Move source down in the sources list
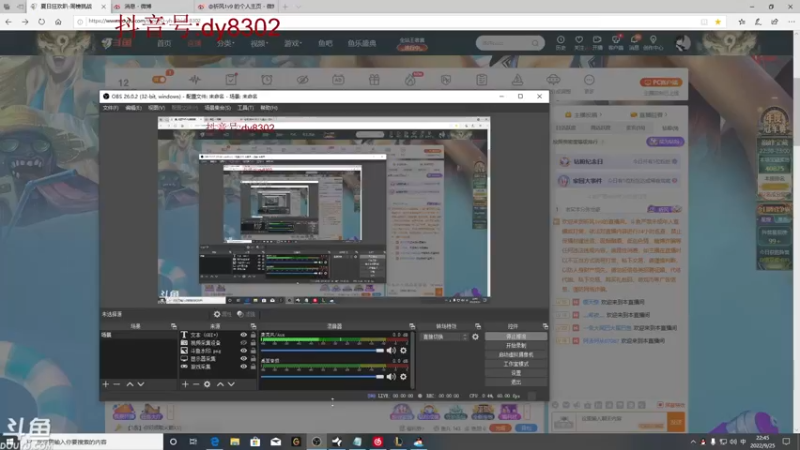 [x=231, y=384]
